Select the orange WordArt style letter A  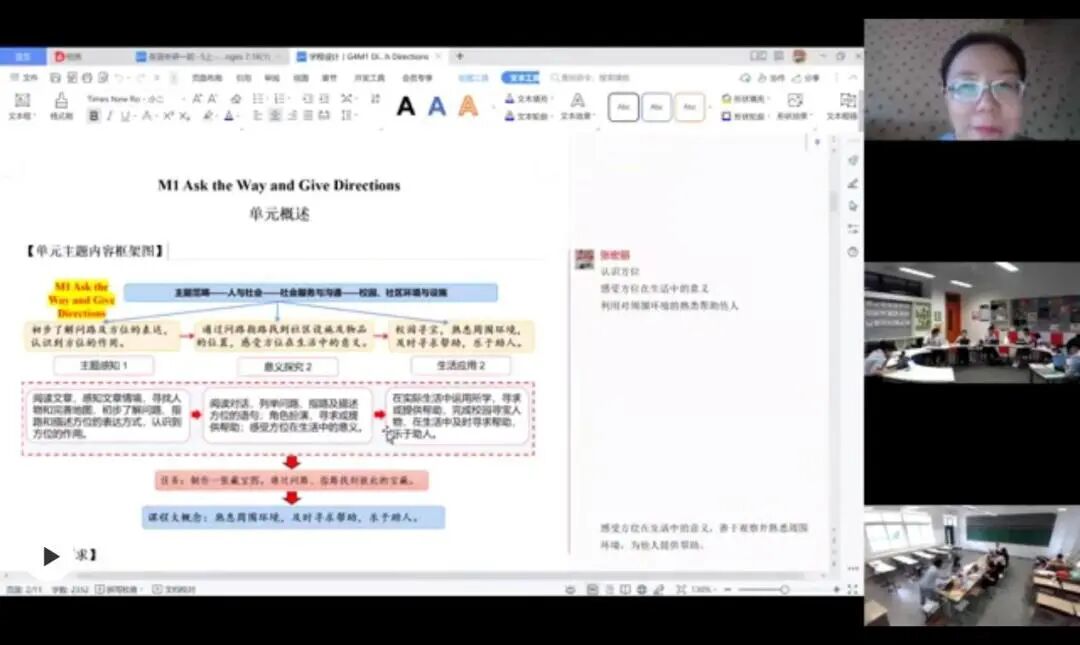pos(468,106)
